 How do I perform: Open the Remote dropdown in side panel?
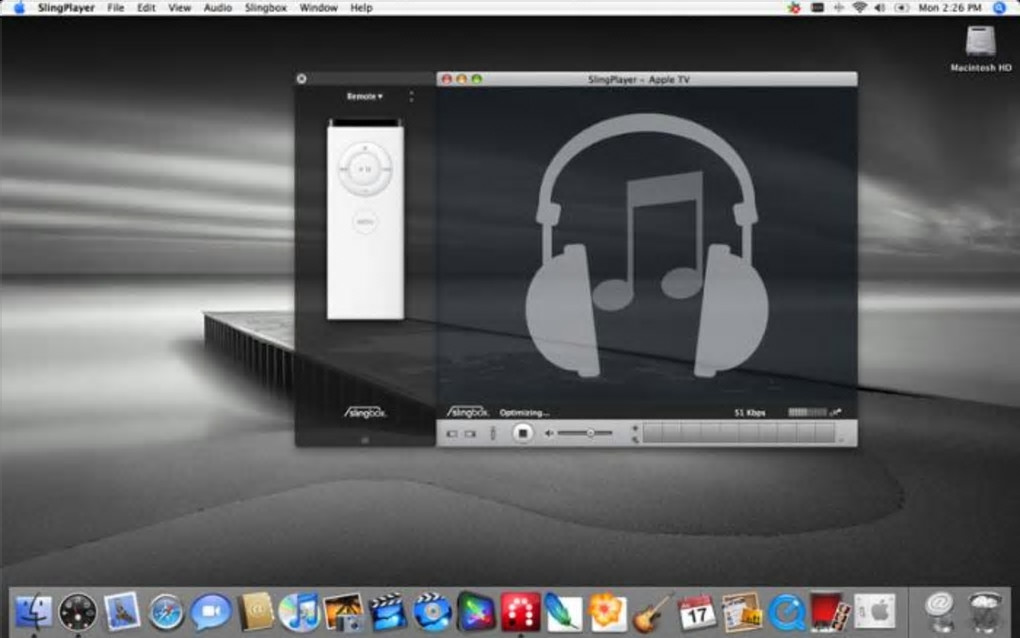point(364,96)
